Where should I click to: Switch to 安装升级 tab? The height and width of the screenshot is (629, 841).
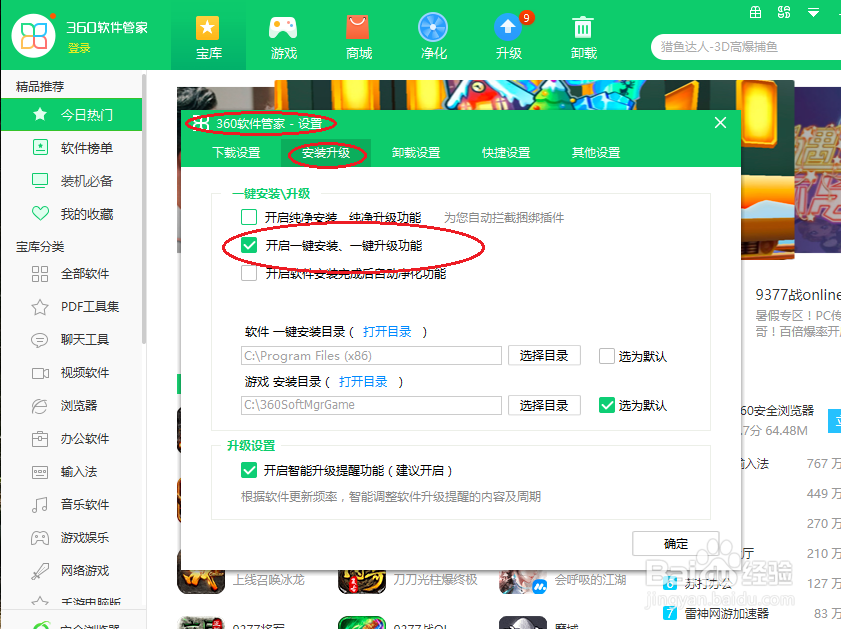pos(326,153)
